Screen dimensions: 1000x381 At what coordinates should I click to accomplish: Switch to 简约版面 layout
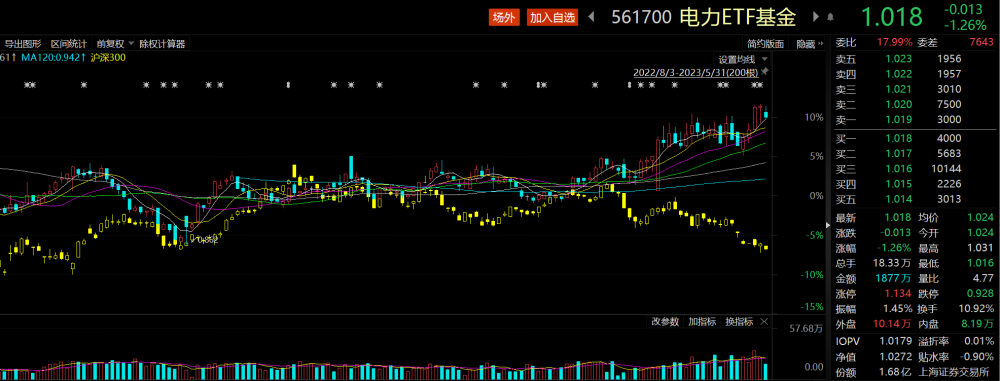tap(765, 44)
